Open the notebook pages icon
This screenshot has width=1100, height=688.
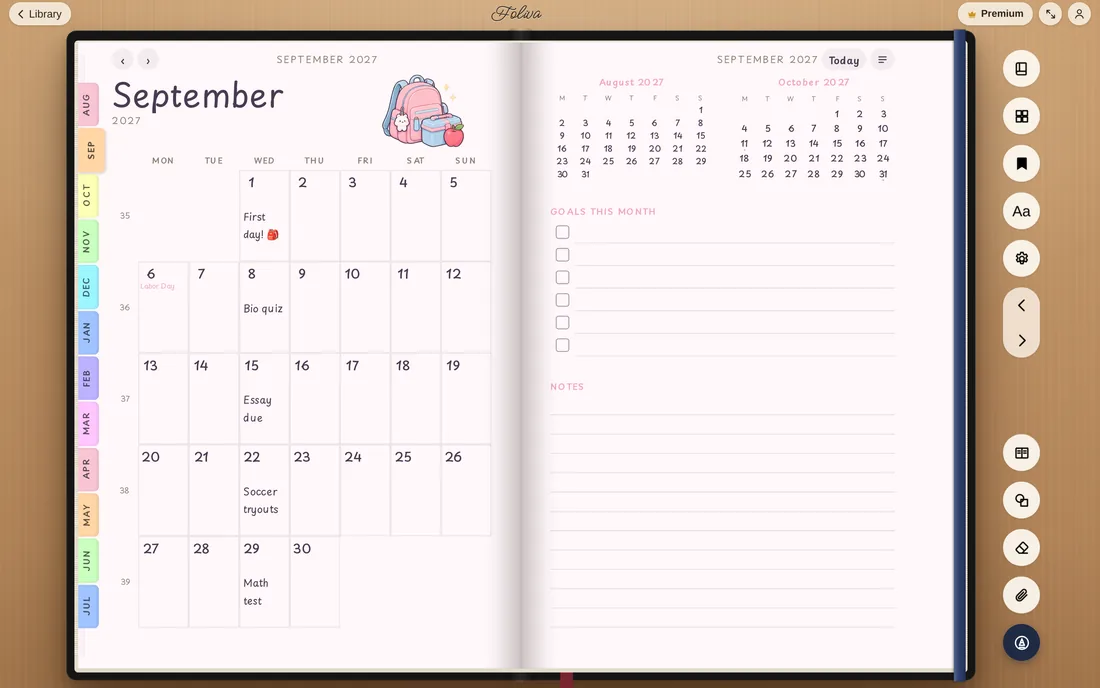(x=1021, y=69)
